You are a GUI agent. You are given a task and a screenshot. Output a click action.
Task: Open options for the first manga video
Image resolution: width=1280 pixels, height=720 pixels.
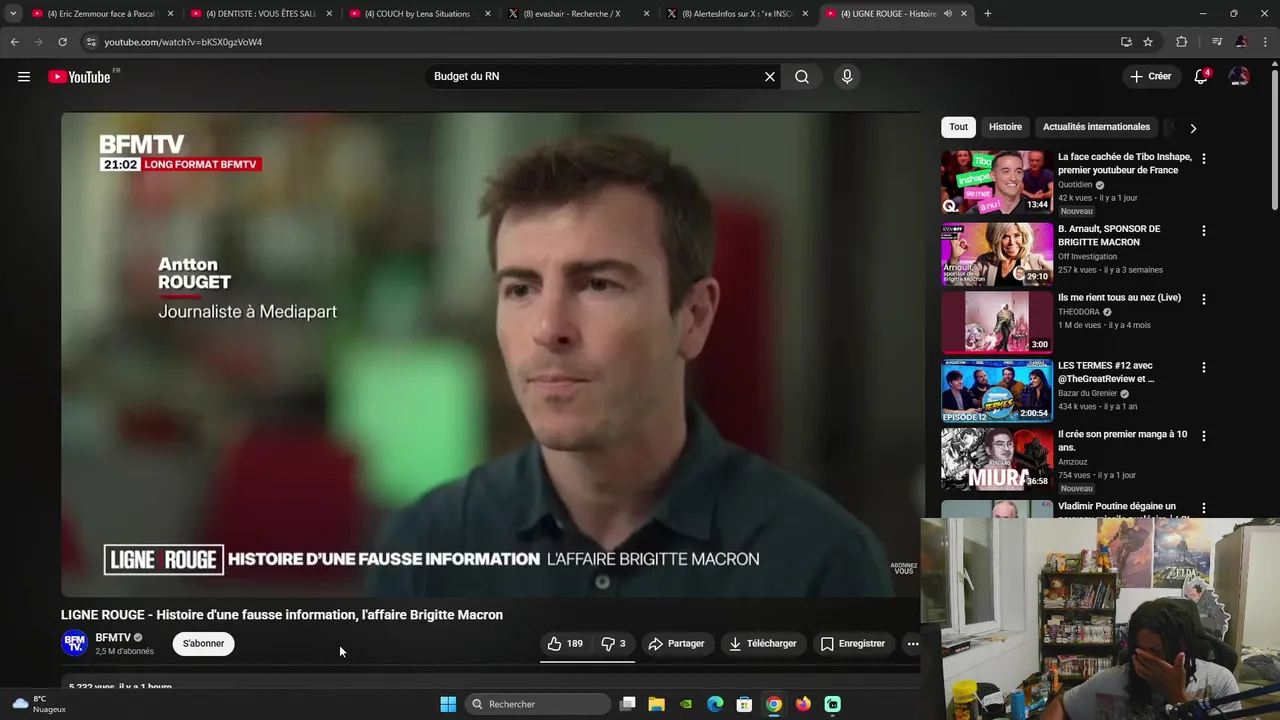1203,436
